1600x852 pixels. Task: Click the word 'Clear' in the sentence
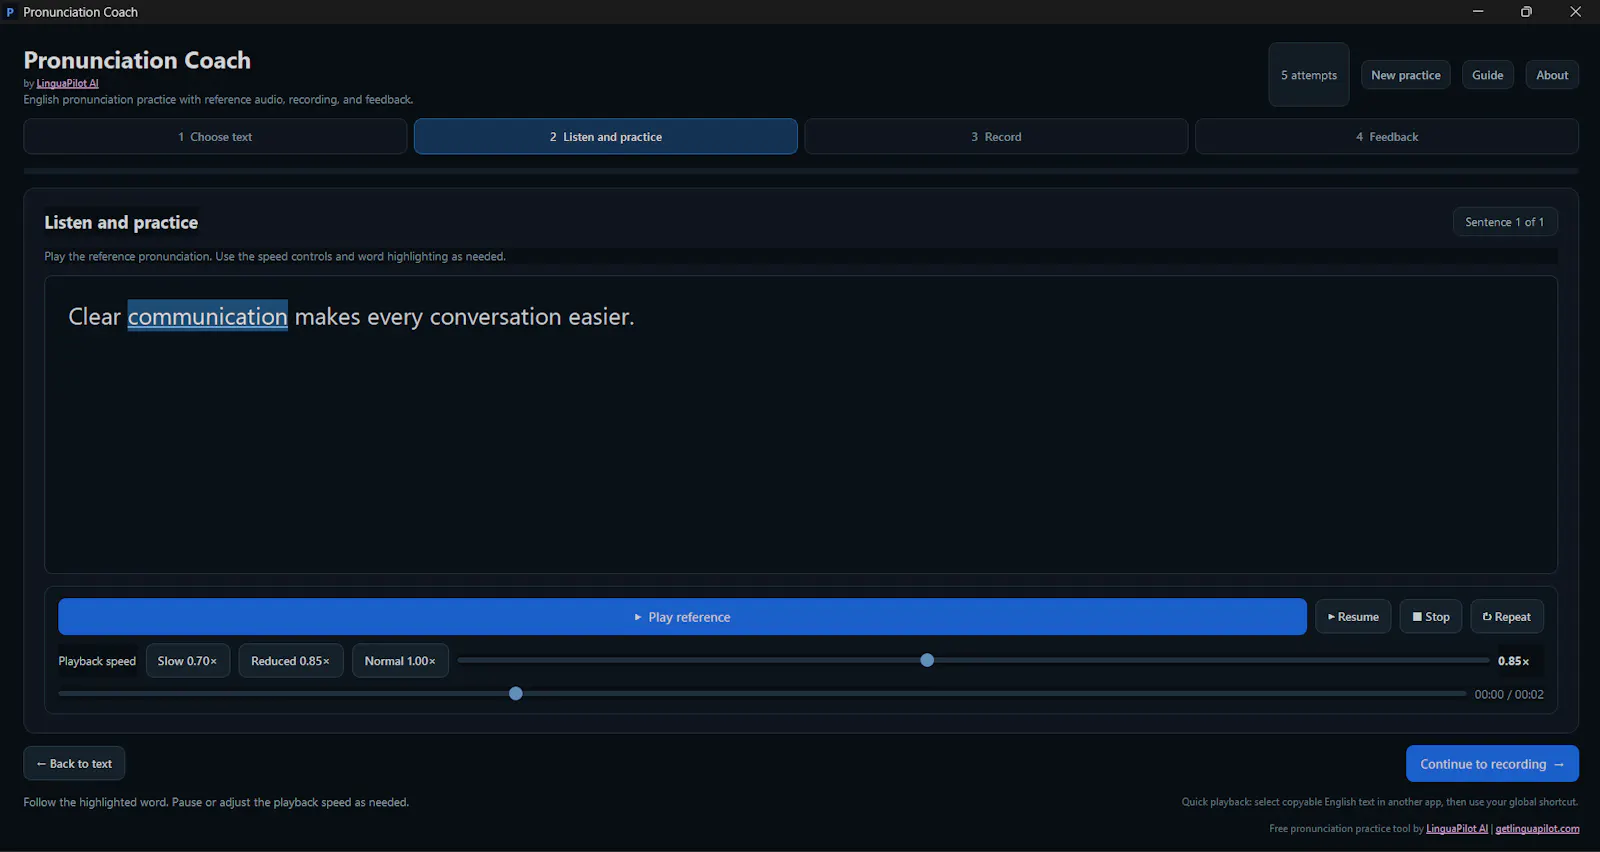(94, 317)
